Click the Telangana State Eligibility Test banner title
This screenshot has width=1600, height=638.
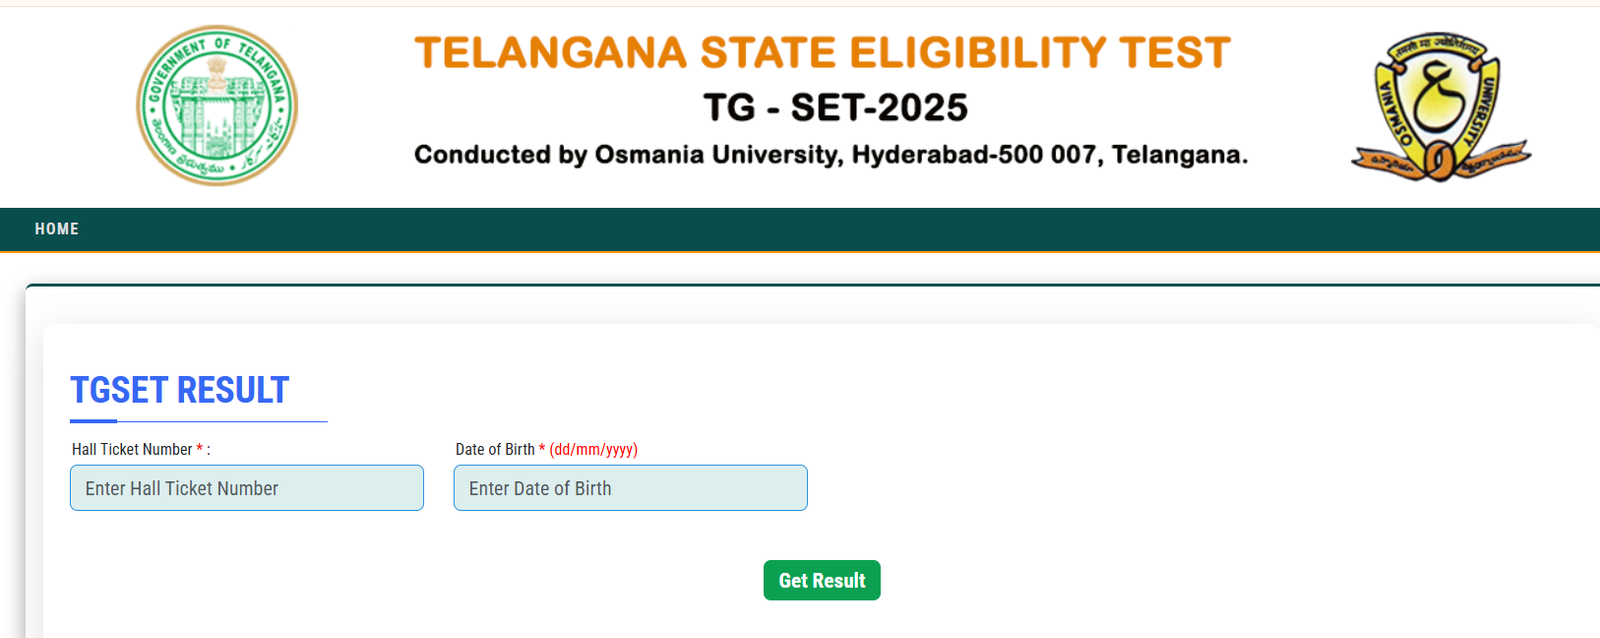point(822,52)
